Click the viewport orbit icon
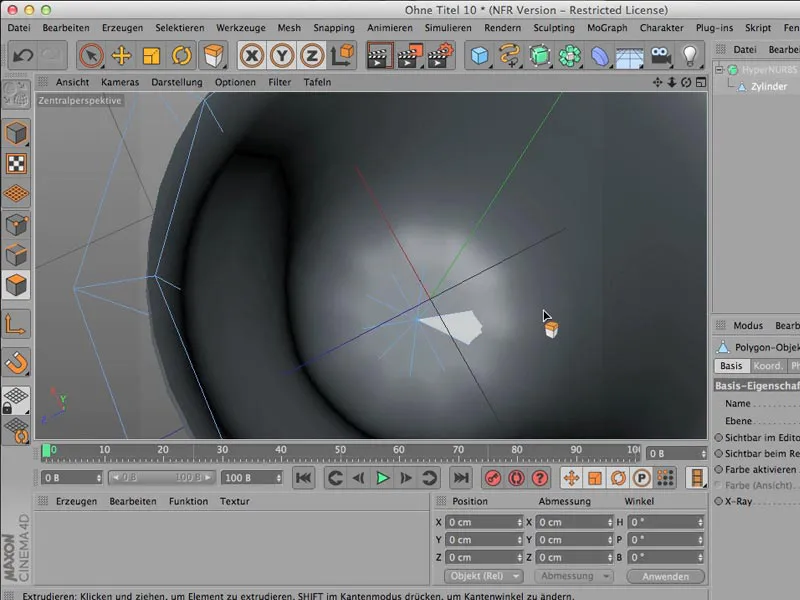Viewport: 800px width, 600px height. click(686, 82)
